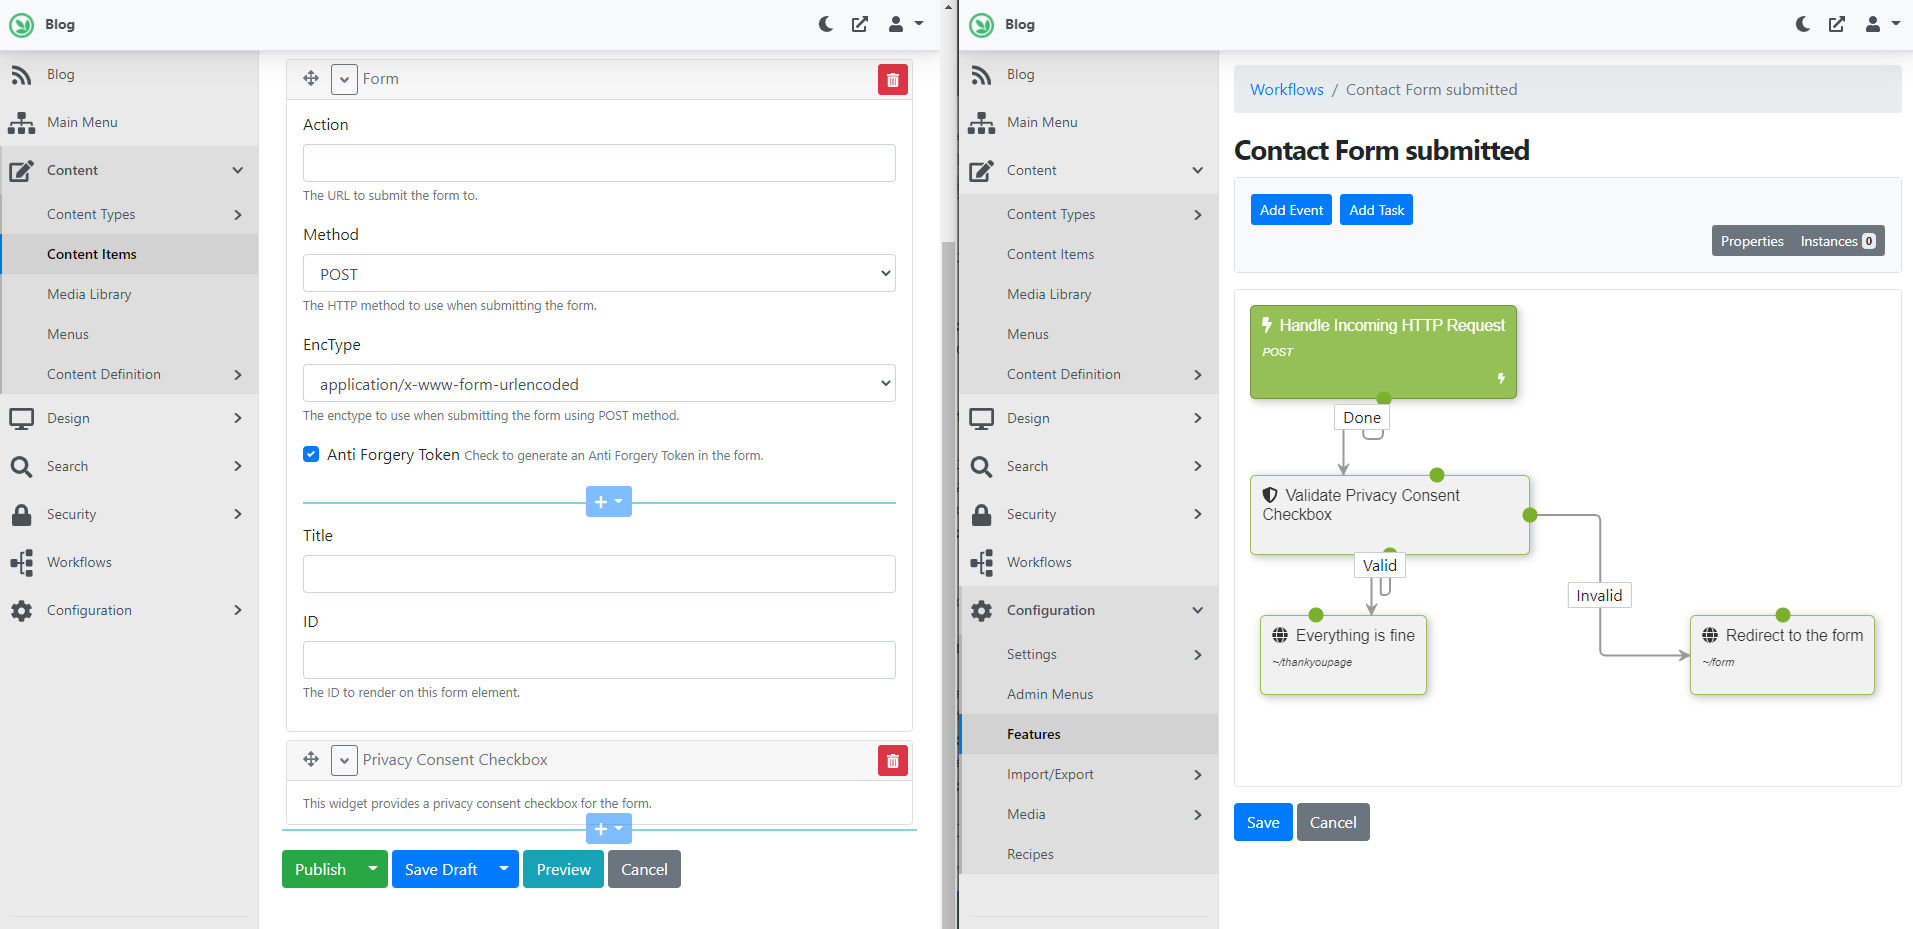Image resolution: width=1913 pixels, height=929 pixels.
Task: Click add widget plus button below Privacy Consent
Action: (x=608, y=829)
